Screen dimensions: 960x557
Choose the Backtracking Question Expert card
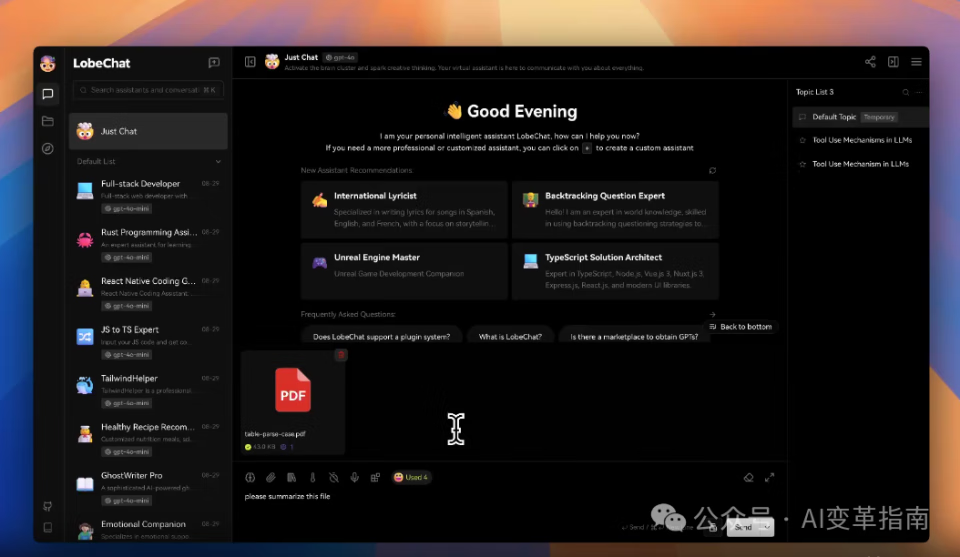point(615,209)
